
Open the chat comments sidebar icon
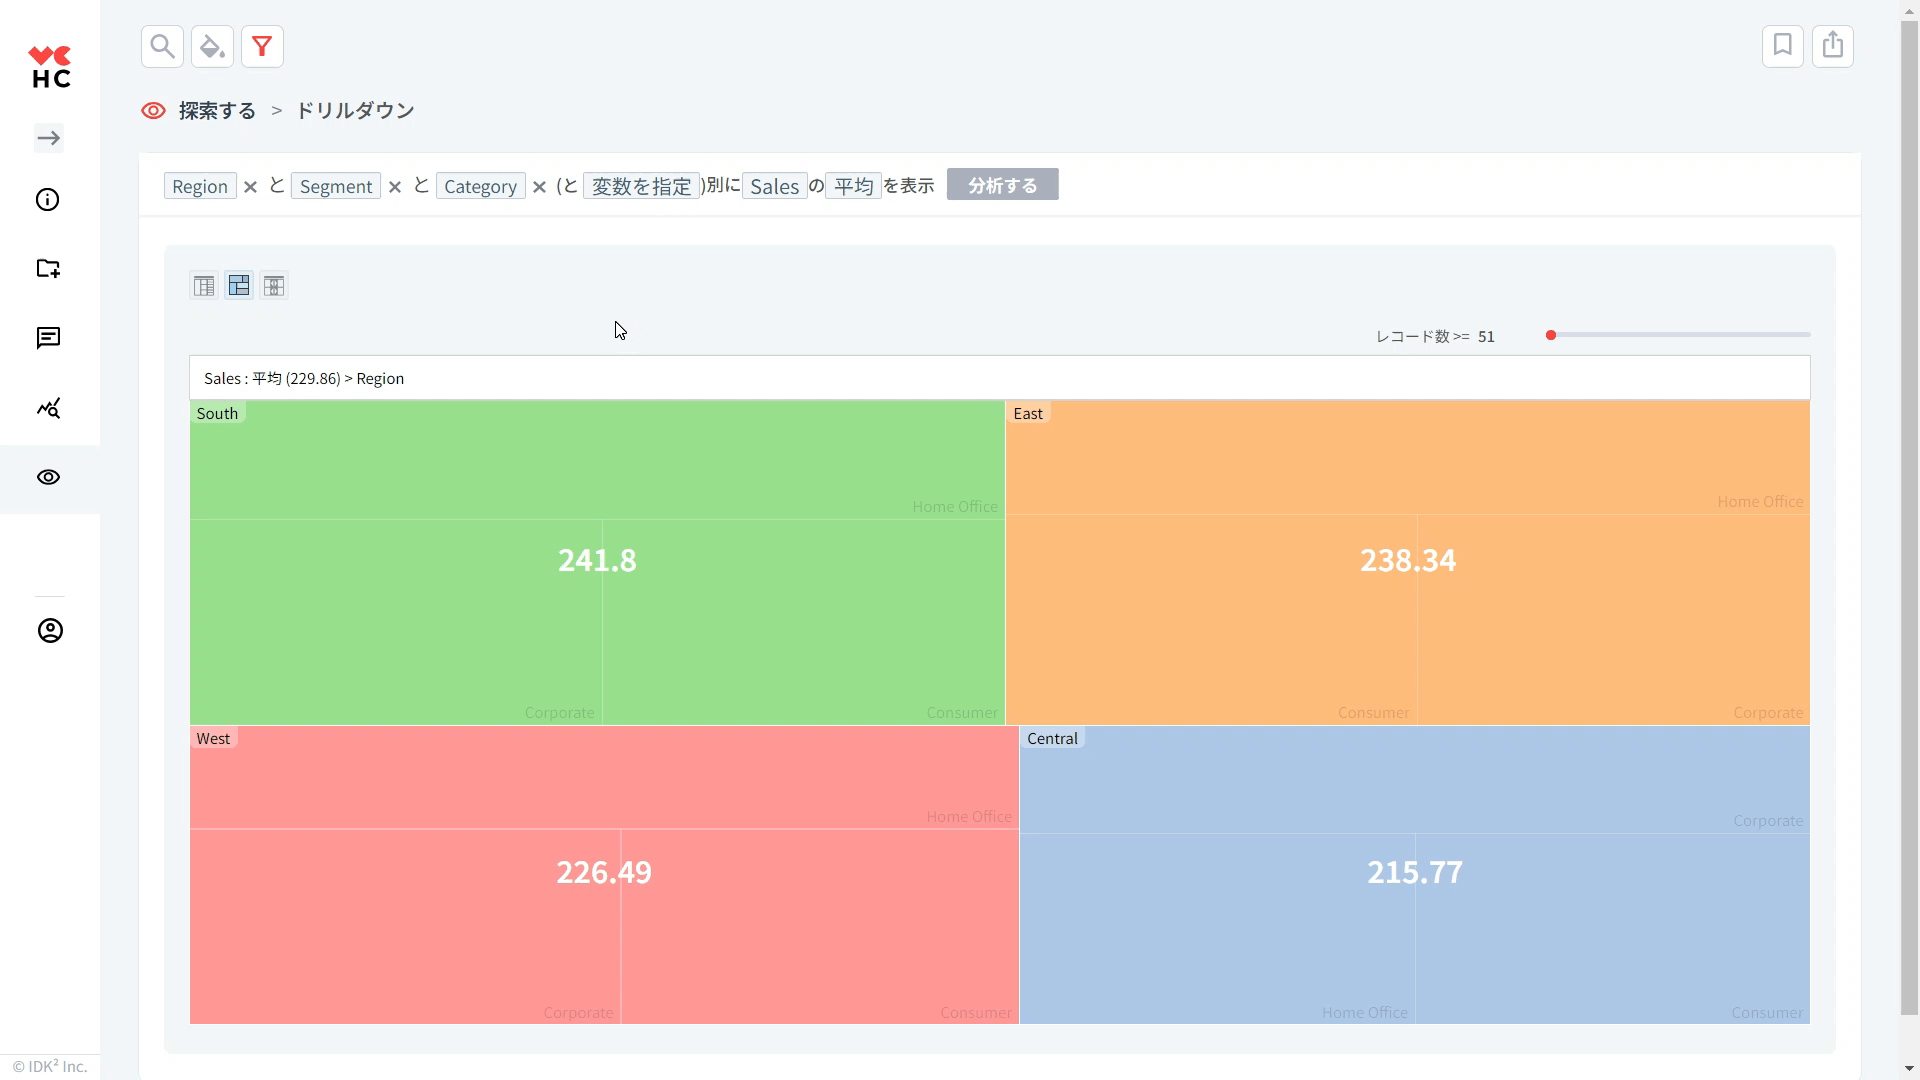pyautogui.click(x=48, y=338)
